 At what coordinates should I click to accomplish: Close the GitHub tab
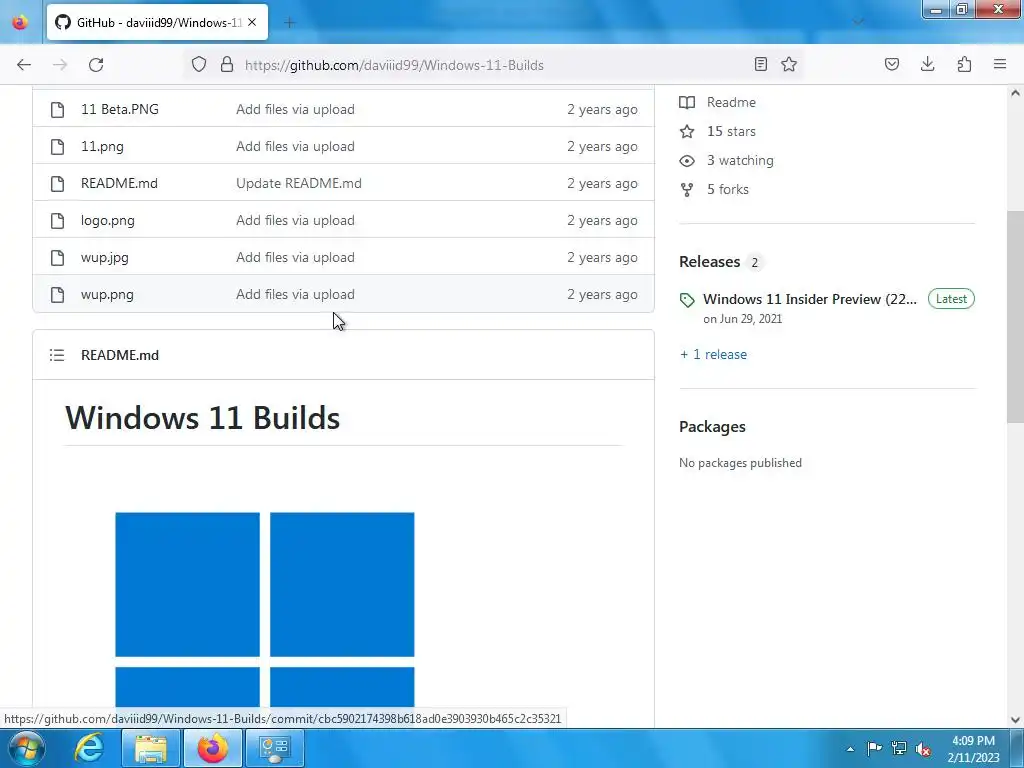click(252, 22)
